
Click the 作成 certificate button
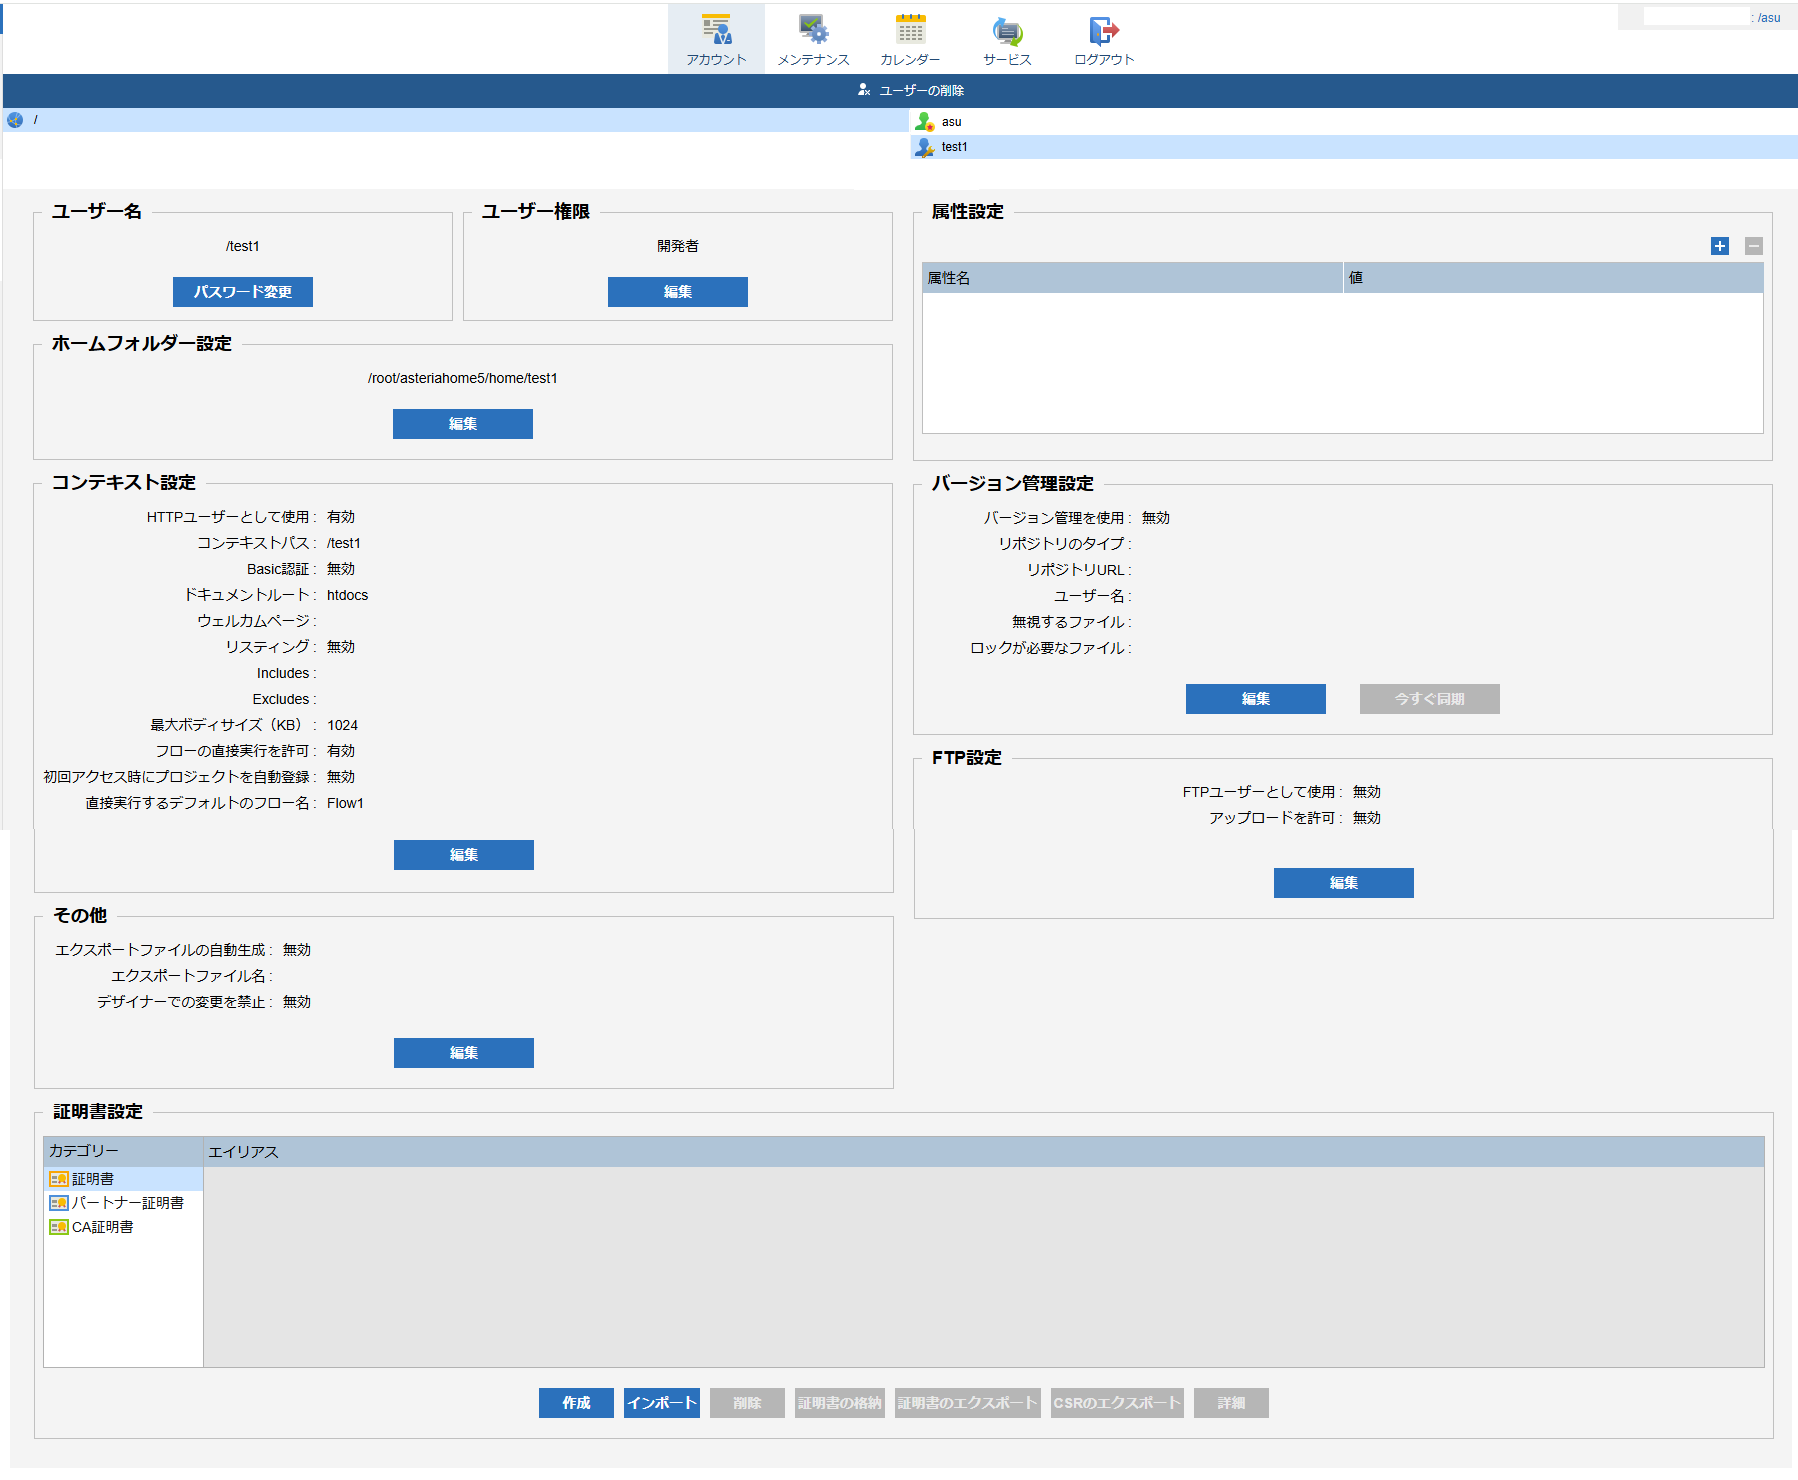pos(576,1403)
